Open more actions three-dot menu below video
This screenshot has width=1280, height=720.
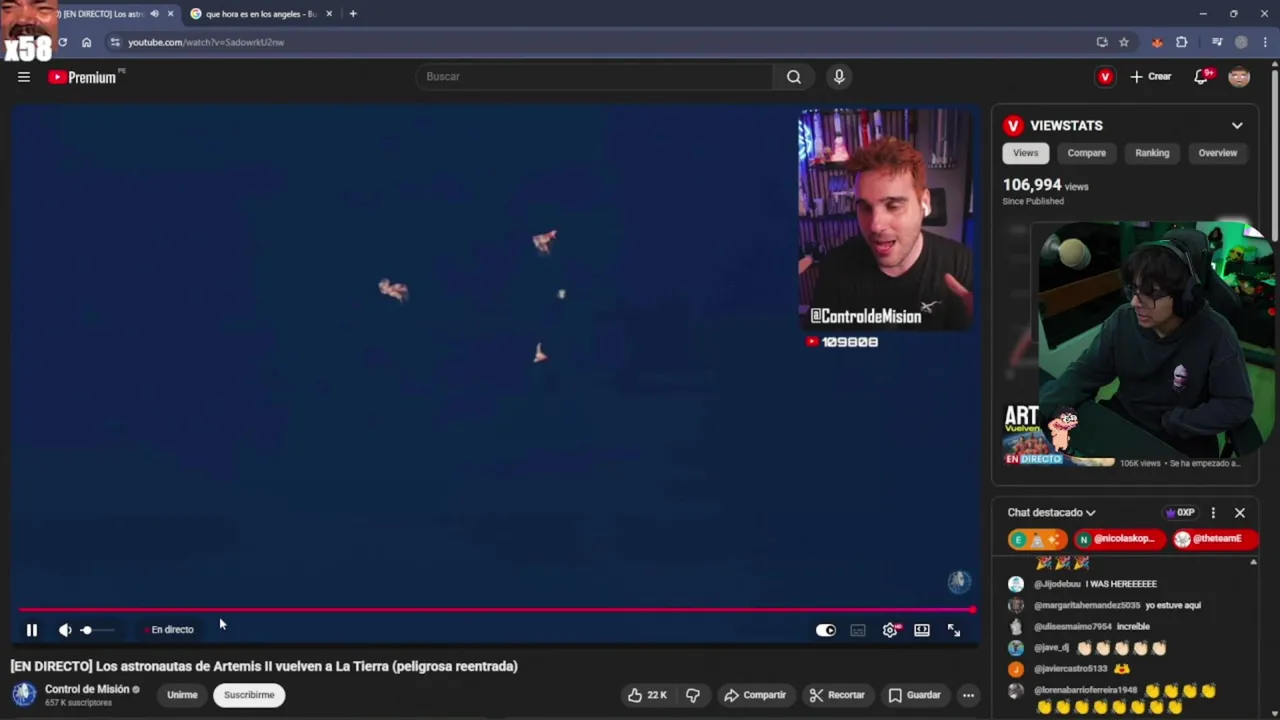tap(968, 695)
